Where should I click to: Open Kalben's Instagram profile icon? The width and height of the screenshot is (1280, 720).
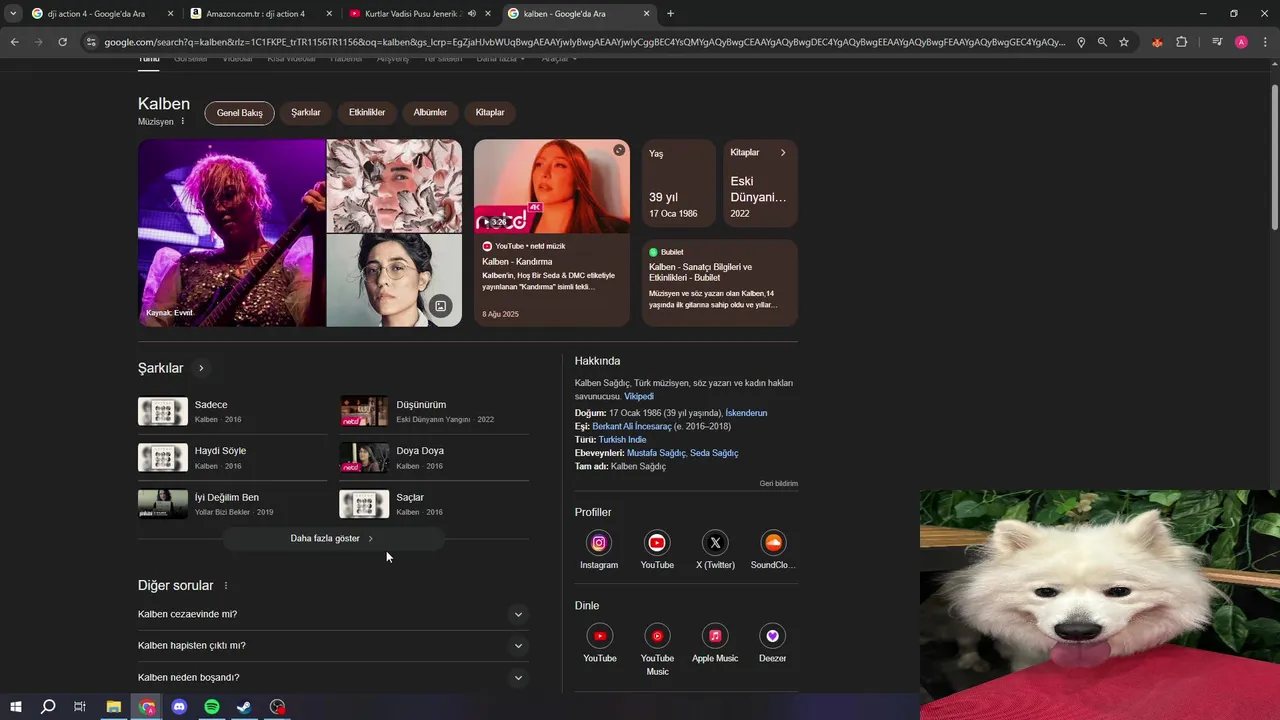599,543
